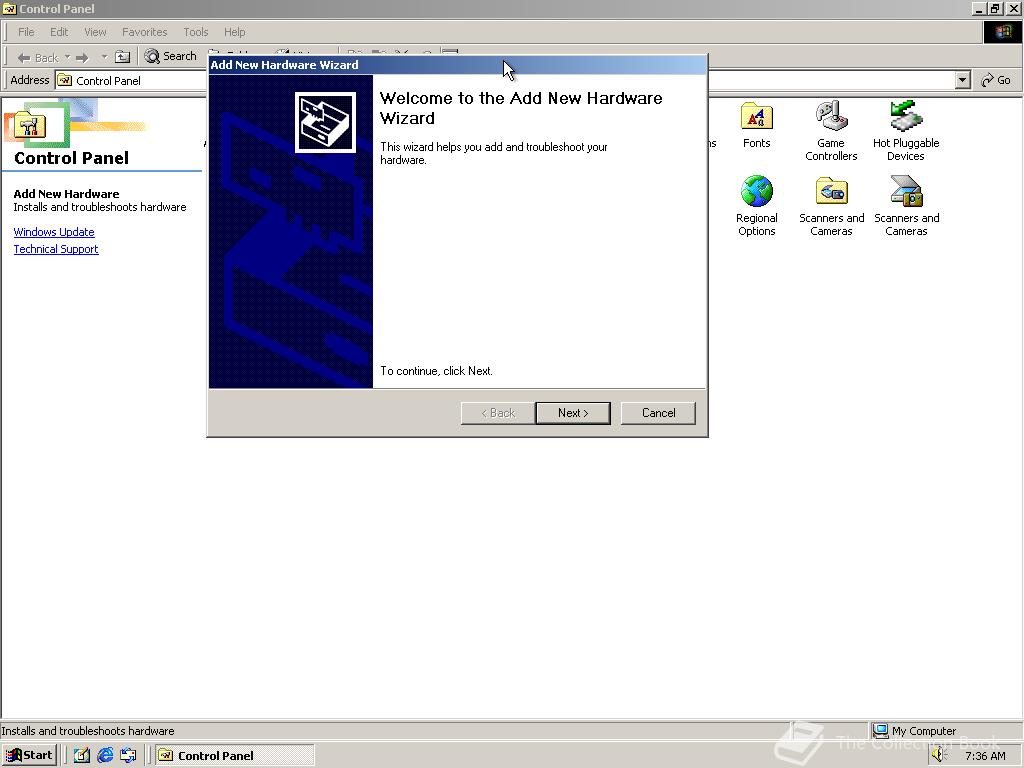Click the Search toolbar button
Image resolution: width=1024 pixels, height=768 pixels.
[170, 56]
